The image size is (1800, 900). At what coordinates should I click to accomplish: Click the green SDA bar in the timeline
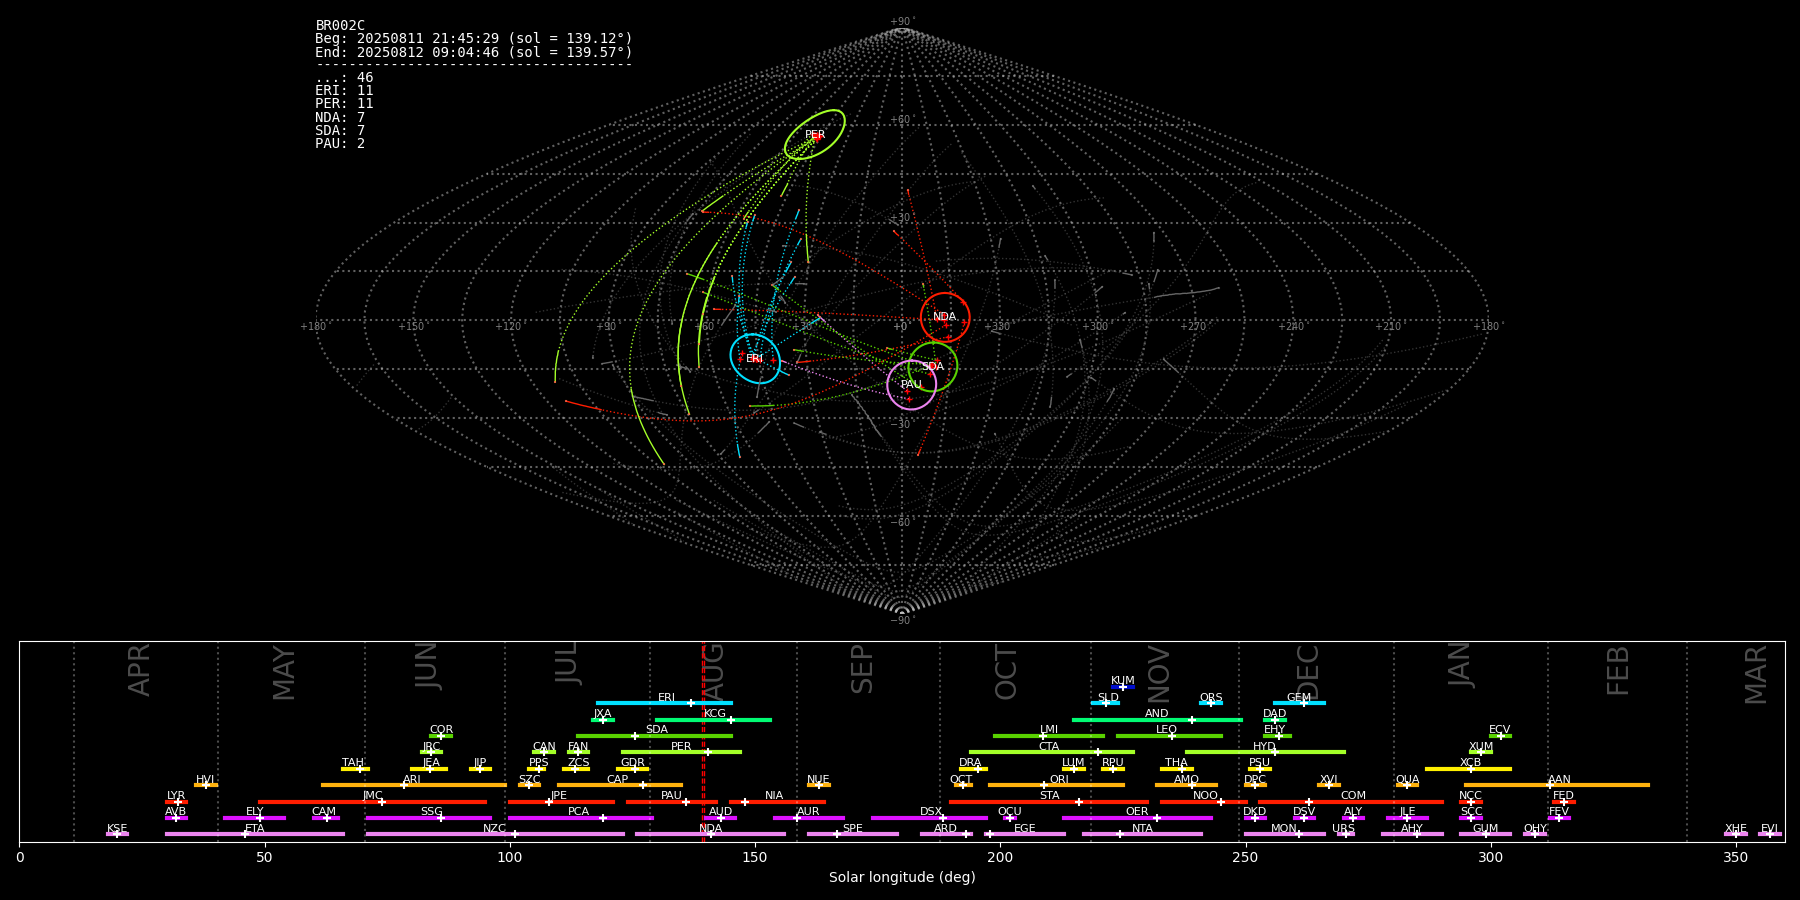[654, 736]
